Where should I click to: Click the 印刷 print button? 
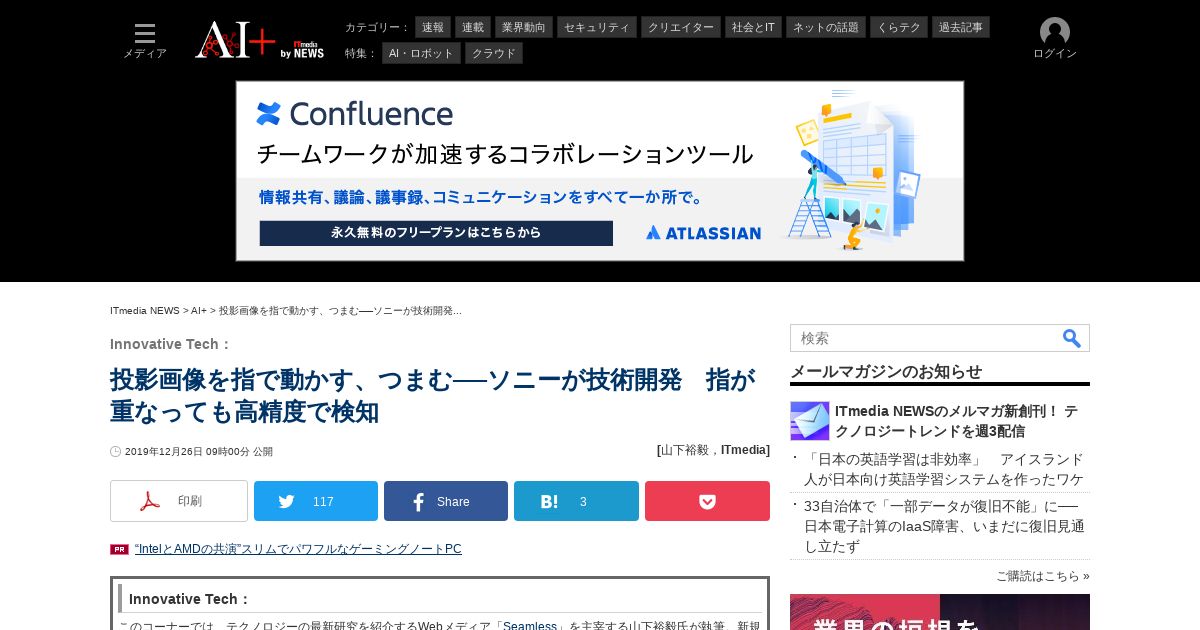[179, 501]
